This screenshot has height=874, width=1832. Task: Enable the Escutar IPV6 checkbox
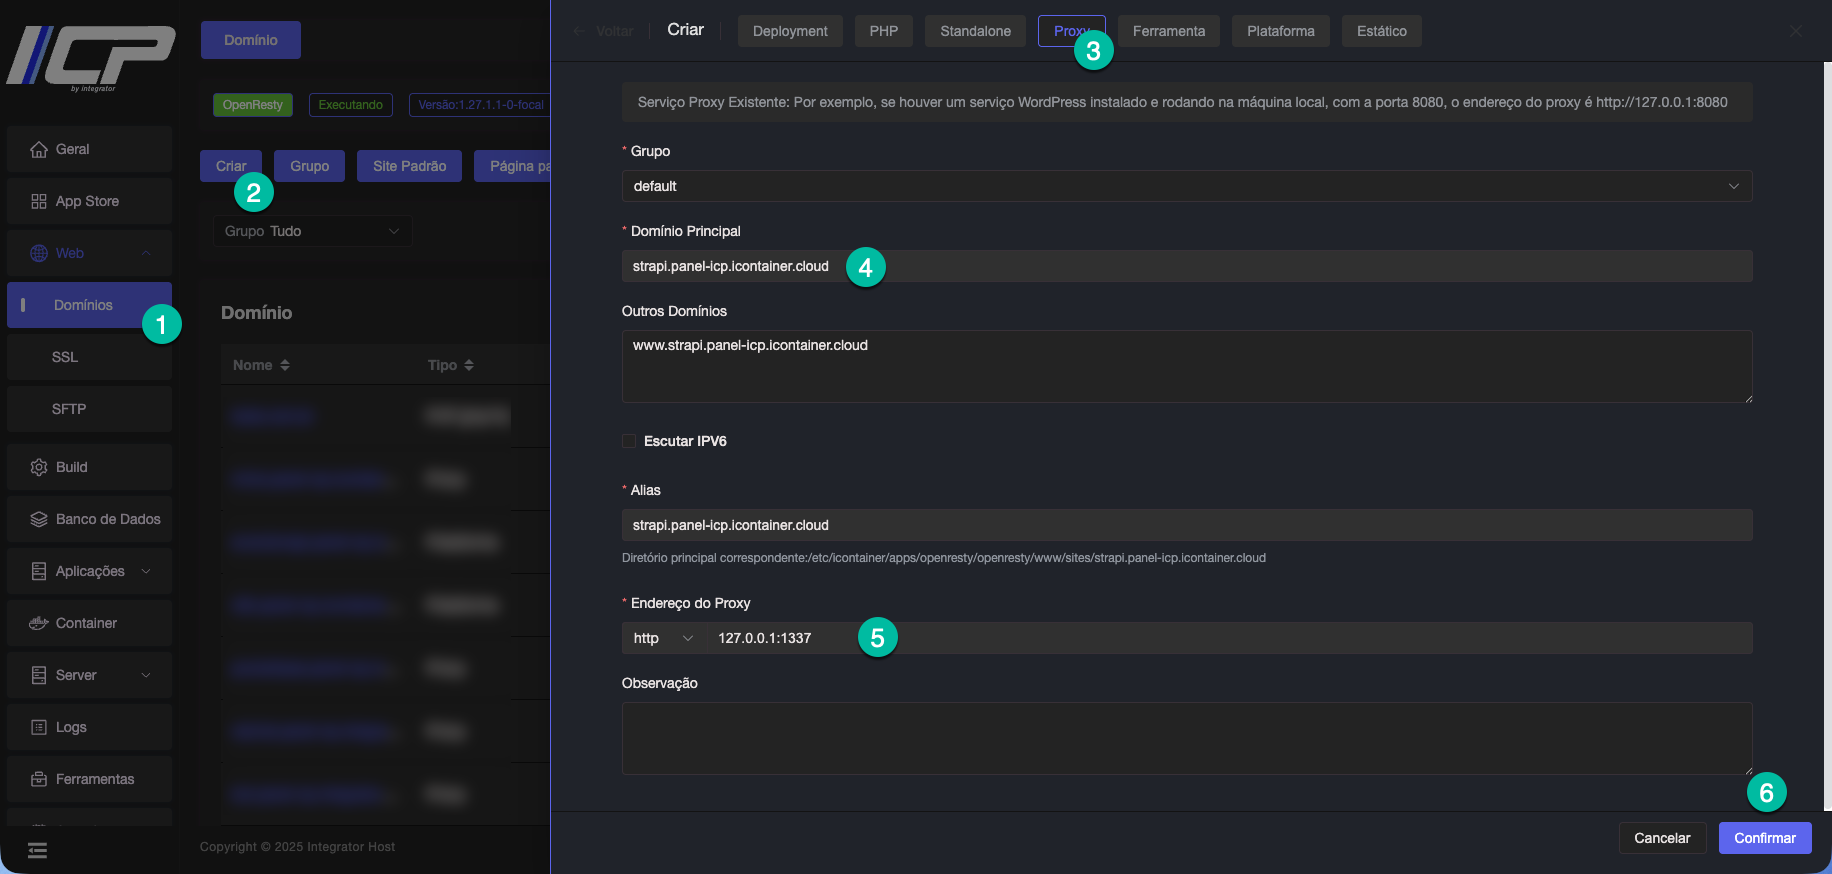coord(629,441)
